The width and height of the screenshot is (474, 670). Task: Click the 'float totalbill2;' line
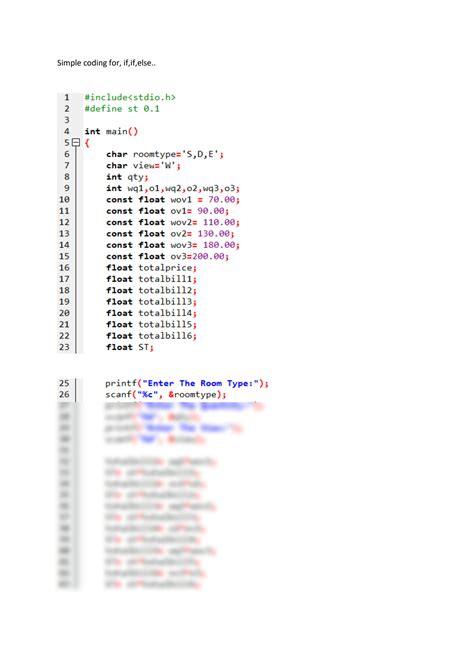click(x=151, y=290)
